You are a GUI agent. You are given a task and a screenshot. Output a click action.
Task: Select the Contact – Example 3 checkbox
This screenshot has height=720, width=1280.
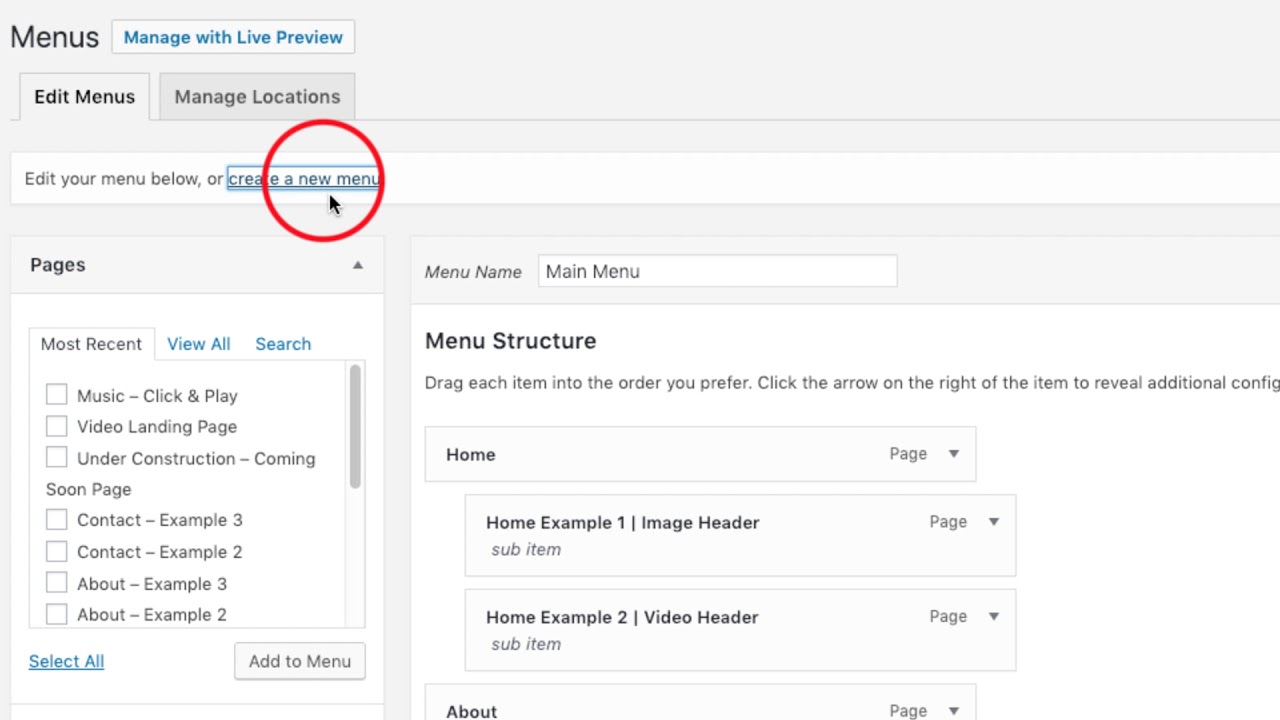pos(57,520)
